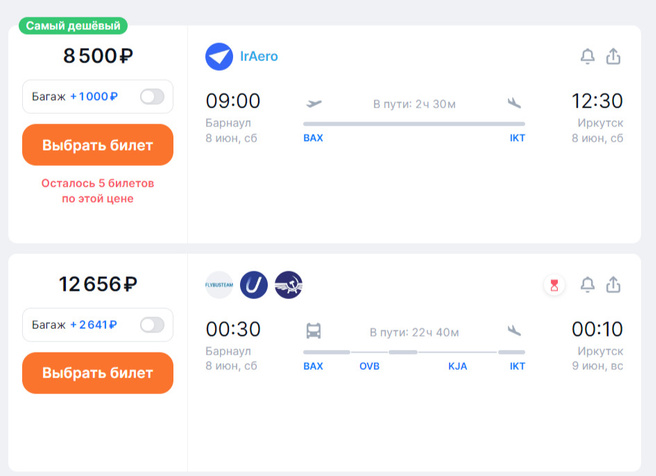The image size is (656, 476).
Task: Click the OVB stopover airport code
Action: click(x=370, y=367)
